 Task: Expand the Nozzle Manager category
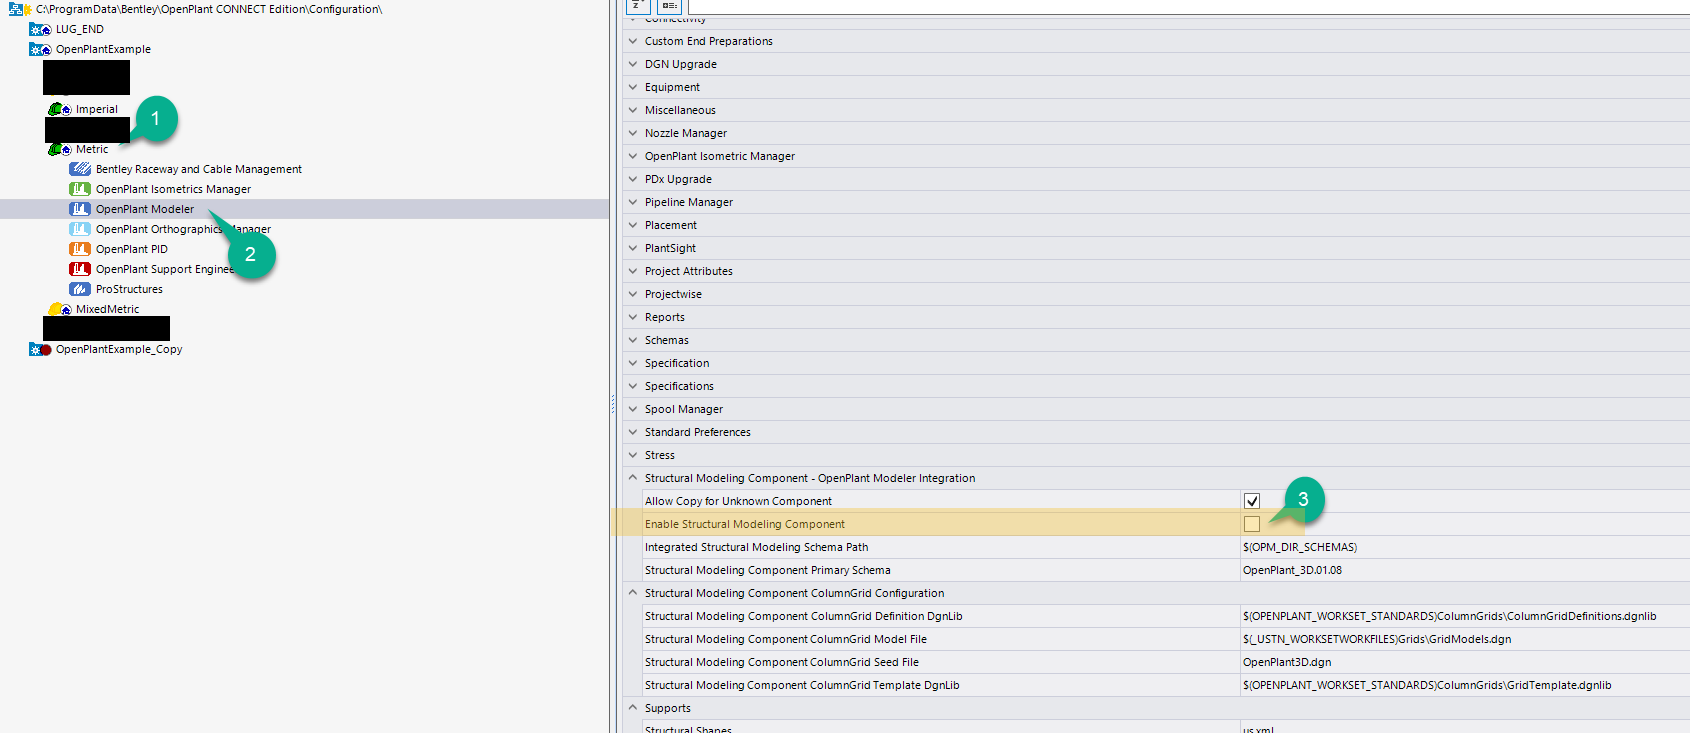point(633,133)
